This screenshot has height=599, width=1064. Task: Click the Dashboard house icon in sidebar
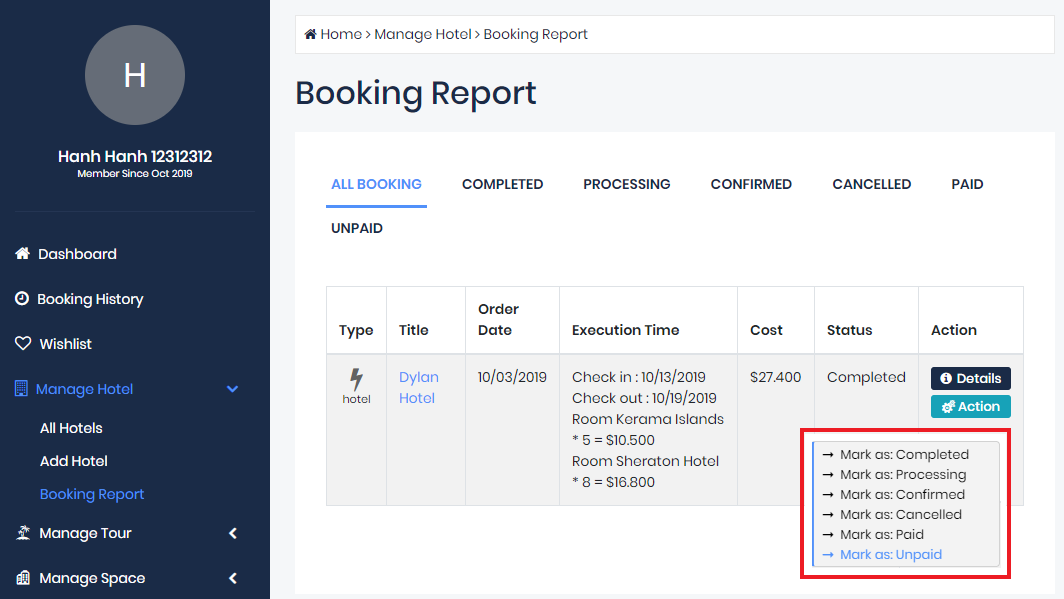(22, 254)
